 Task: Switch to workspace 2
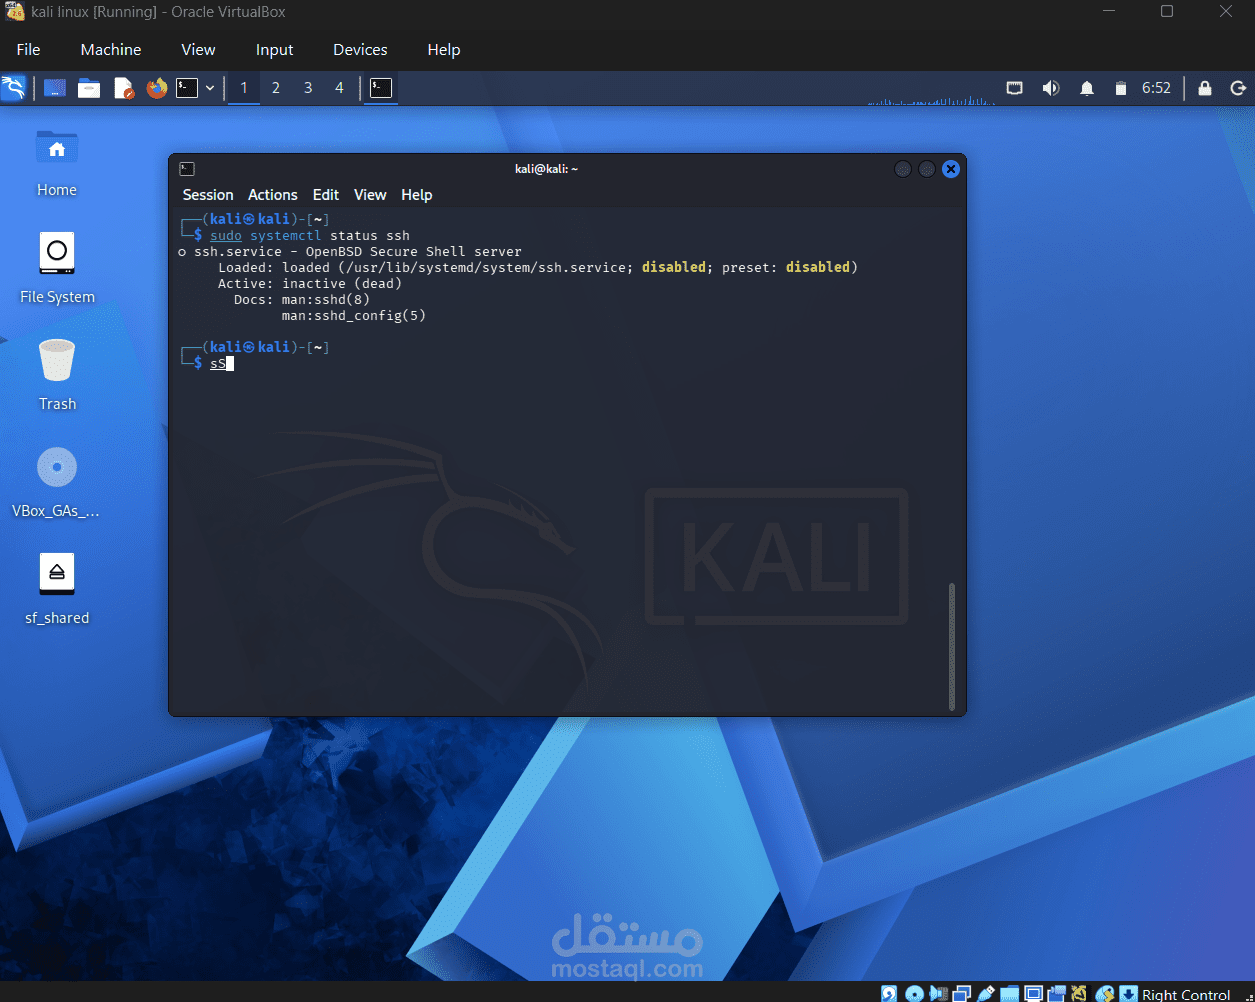[x=276, y=88]
